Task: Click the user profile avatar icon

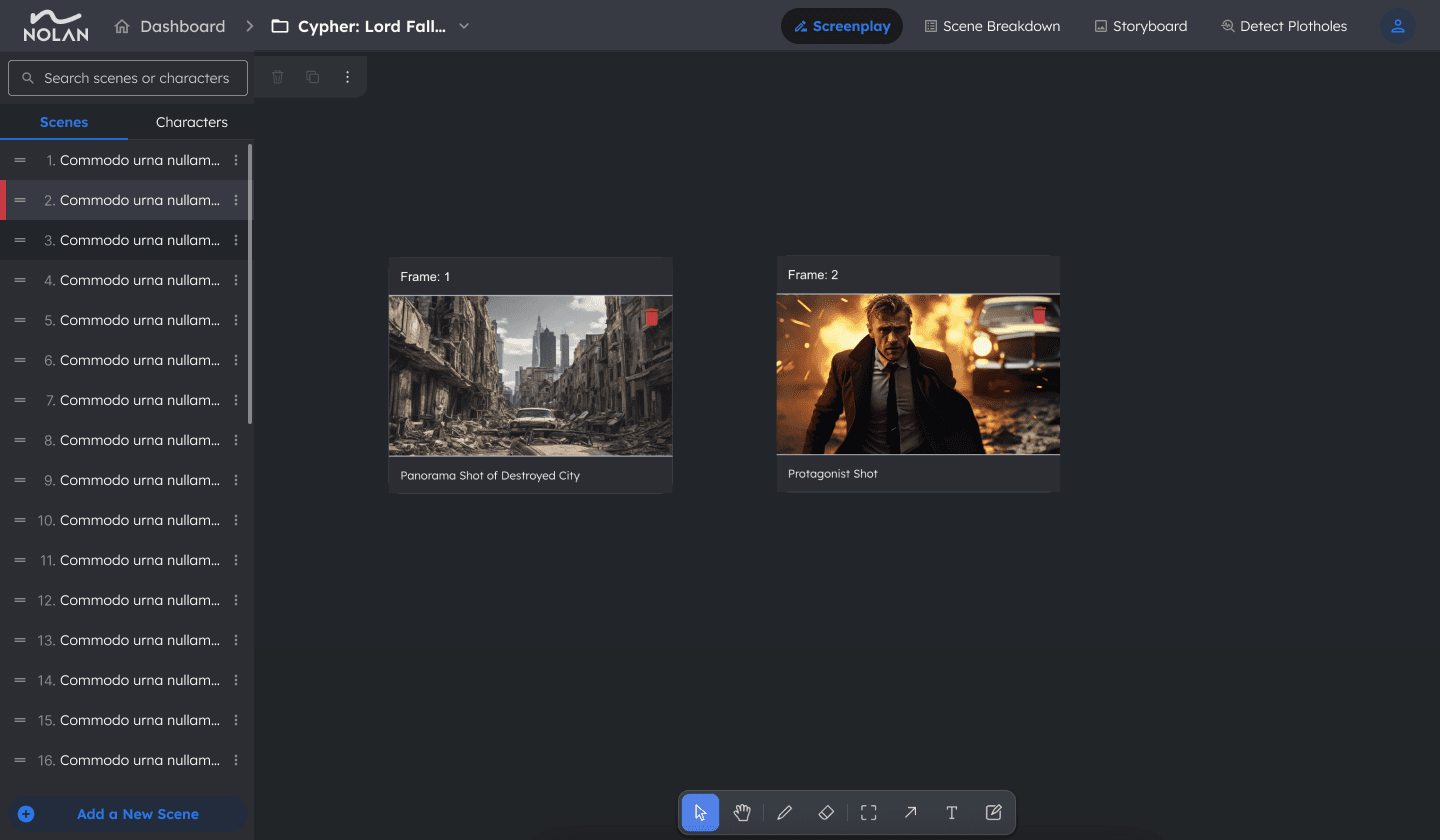Action: (1398, 26)
